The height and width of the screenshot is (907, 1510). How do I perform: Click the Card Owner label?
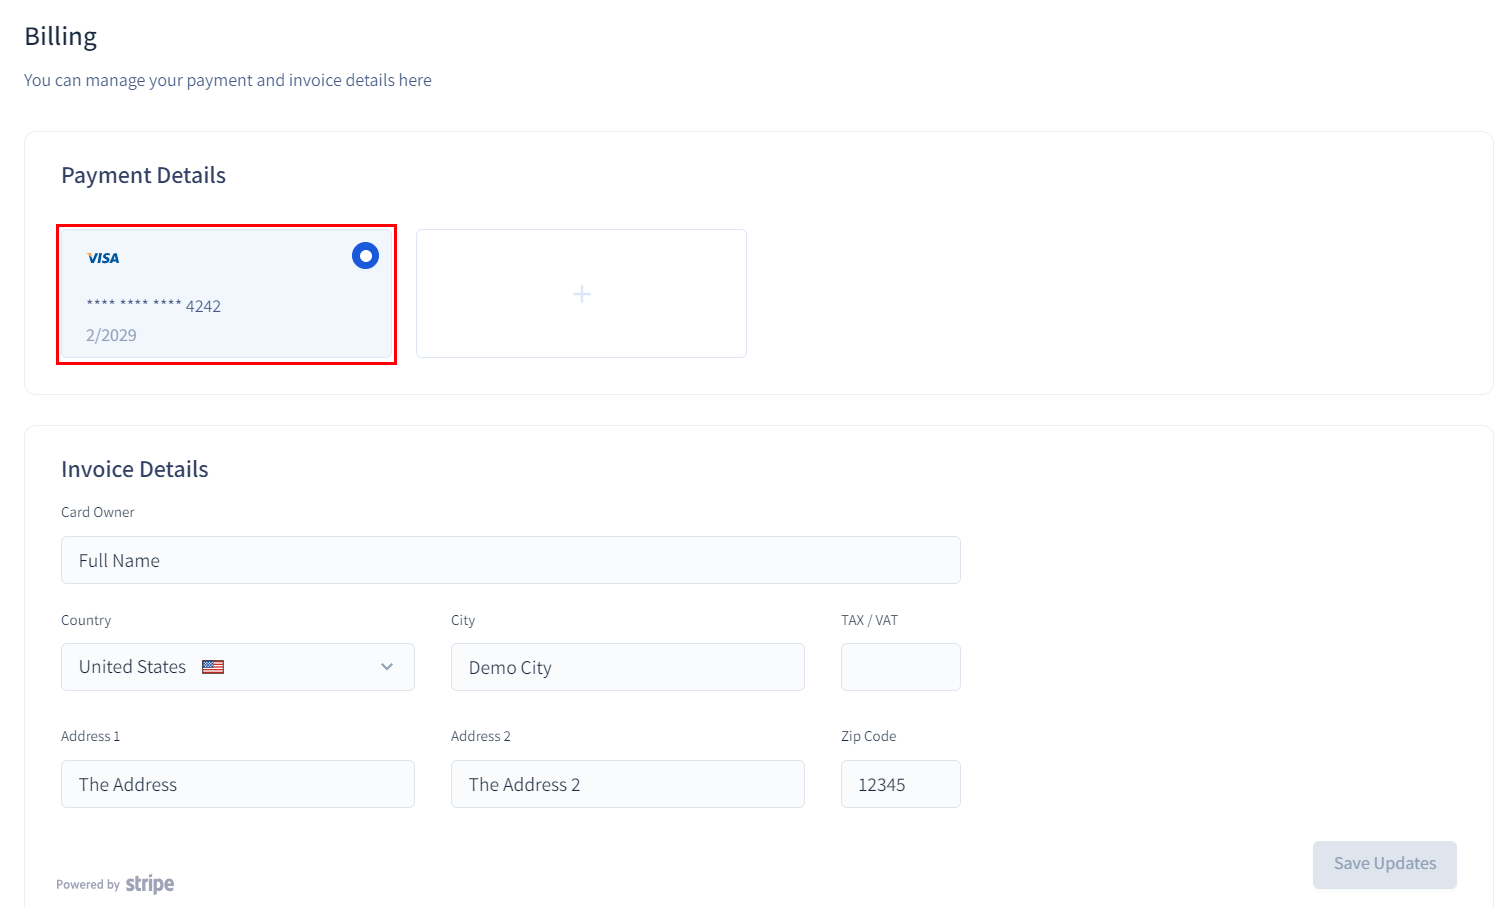click(x=97, y=512)
